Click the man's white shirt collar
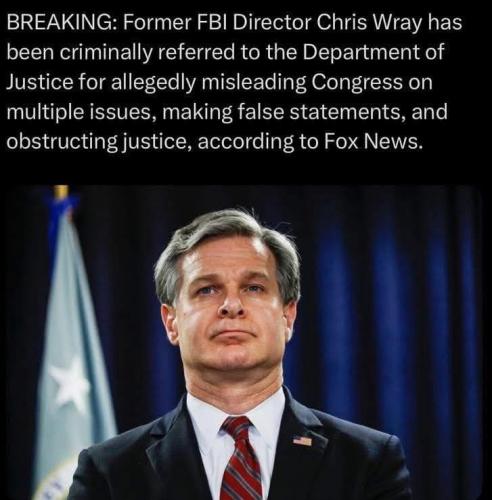 (233, 412)
